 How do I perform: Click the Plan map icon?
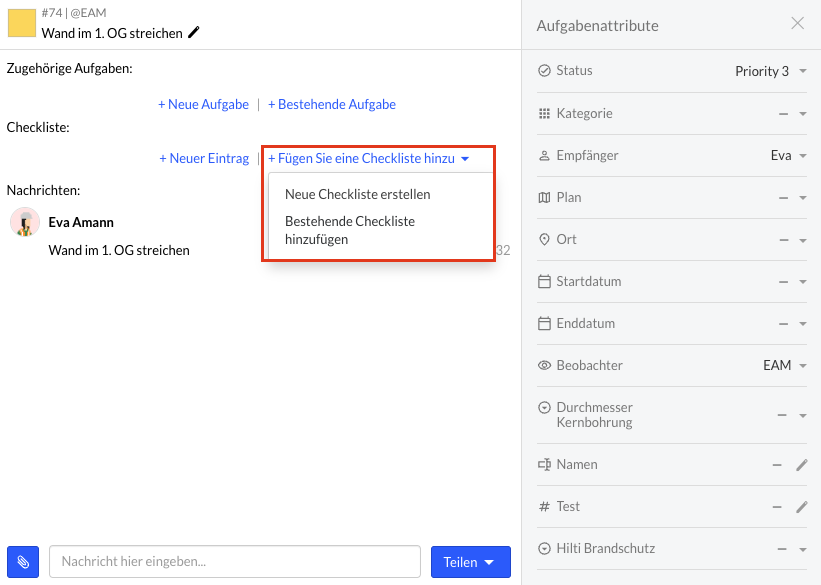pos(545,197)
